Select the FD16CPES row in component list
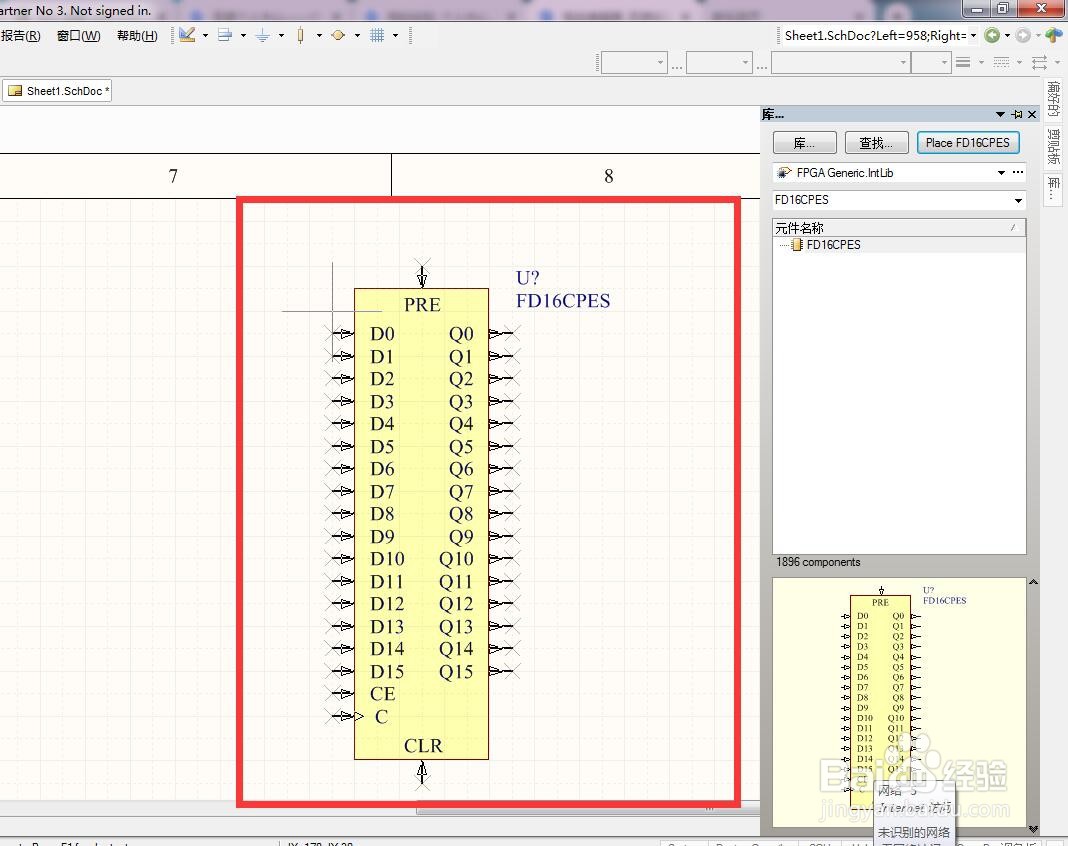 899,245
